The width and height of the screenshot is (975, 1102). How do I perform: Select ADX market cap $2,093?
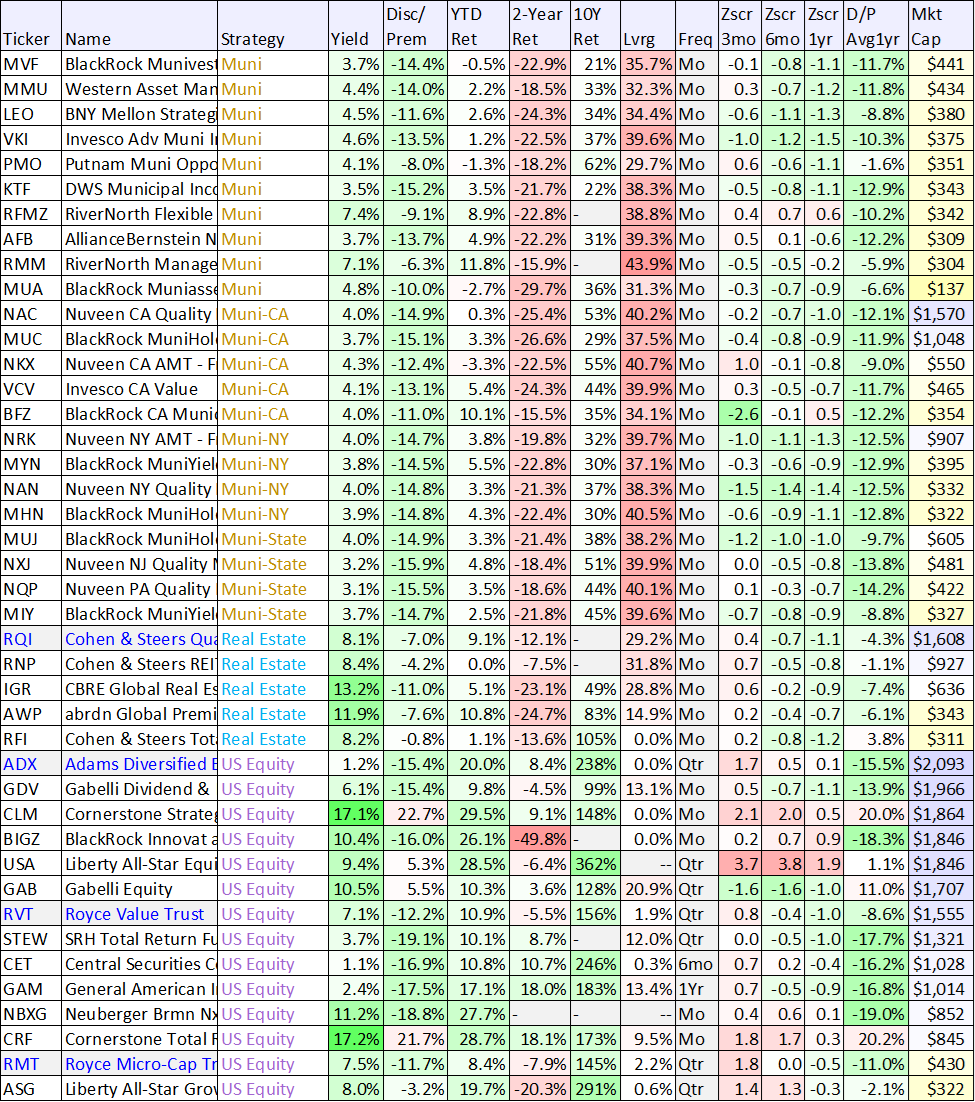coord(941,764)
